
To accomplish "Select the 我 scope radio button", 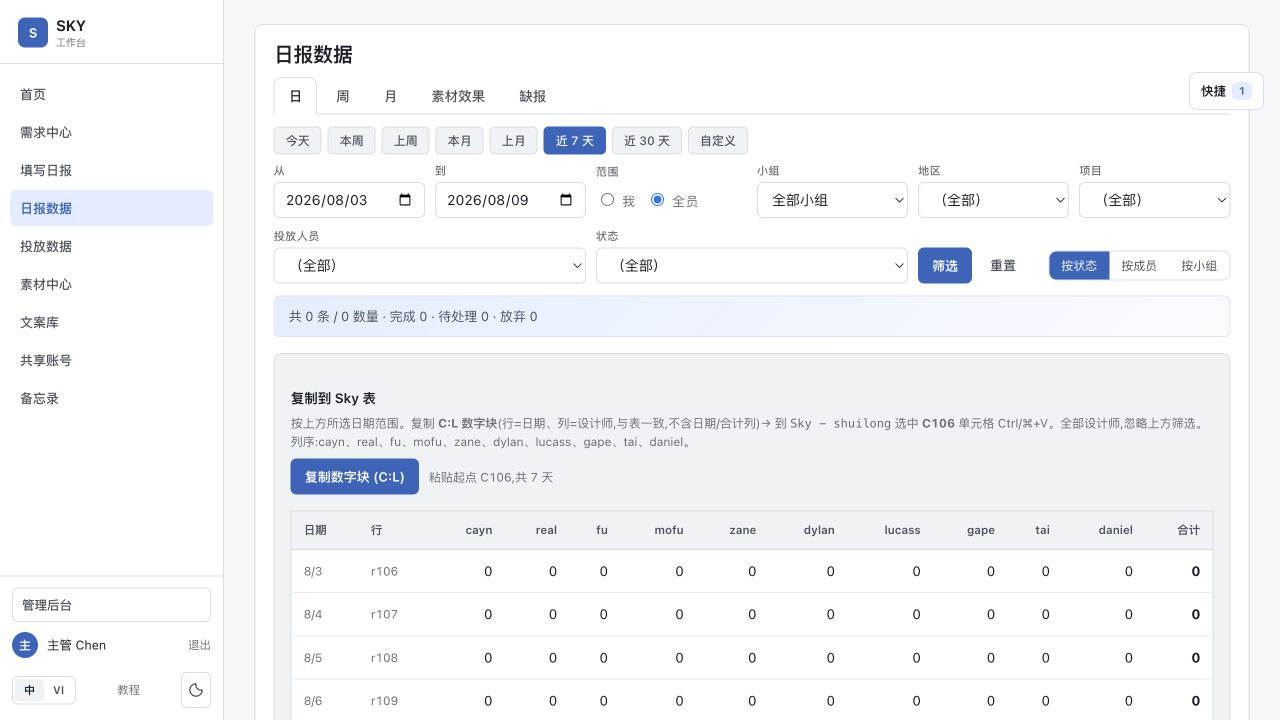I will tap(607, 200).
